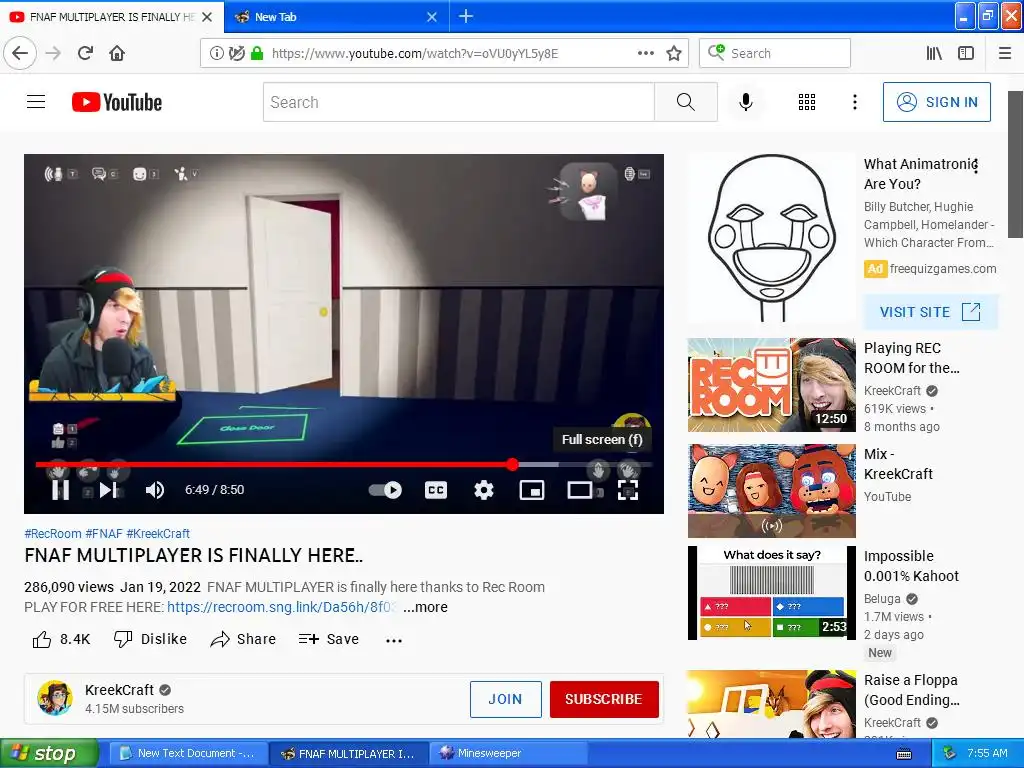
Task: Switch to the New Tab tab
Action: tap(327, 17)
